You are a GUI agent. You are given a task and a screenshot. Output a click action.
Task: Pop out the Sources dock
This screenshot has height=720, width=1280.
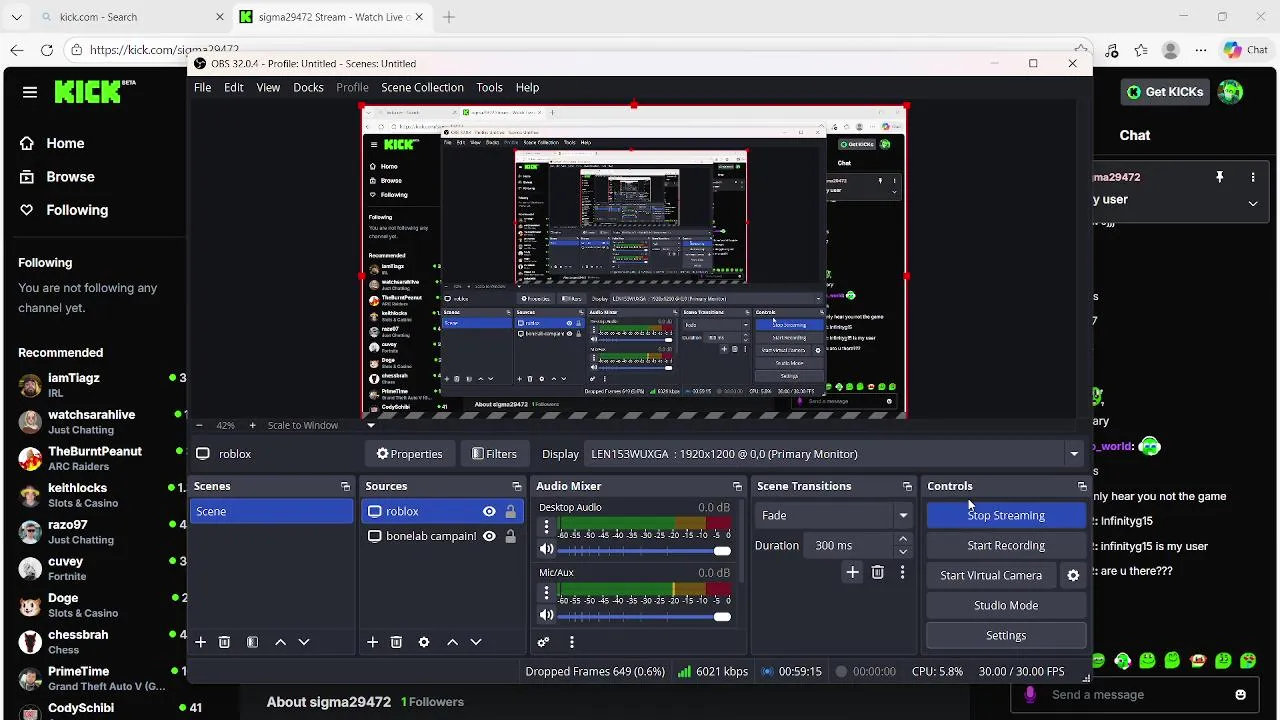point(516,486)
